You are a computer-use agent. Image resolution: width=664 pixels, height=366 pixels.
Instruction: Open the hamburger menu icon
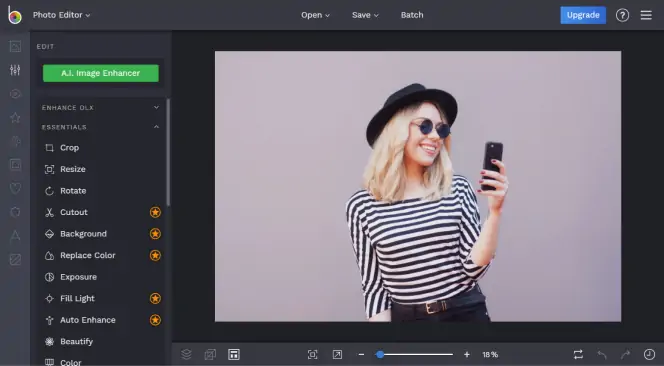coord(646,15)
